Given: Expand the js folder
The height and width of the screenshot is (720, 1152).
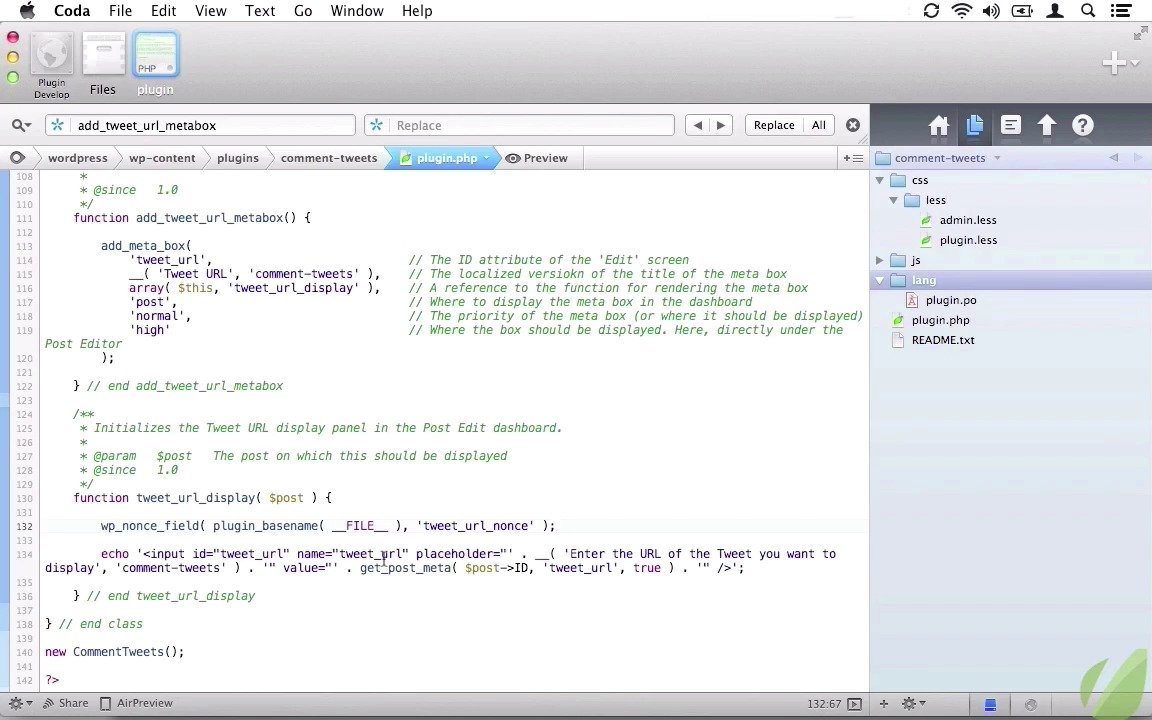Looking at the screenshot, I should point(879,260).
